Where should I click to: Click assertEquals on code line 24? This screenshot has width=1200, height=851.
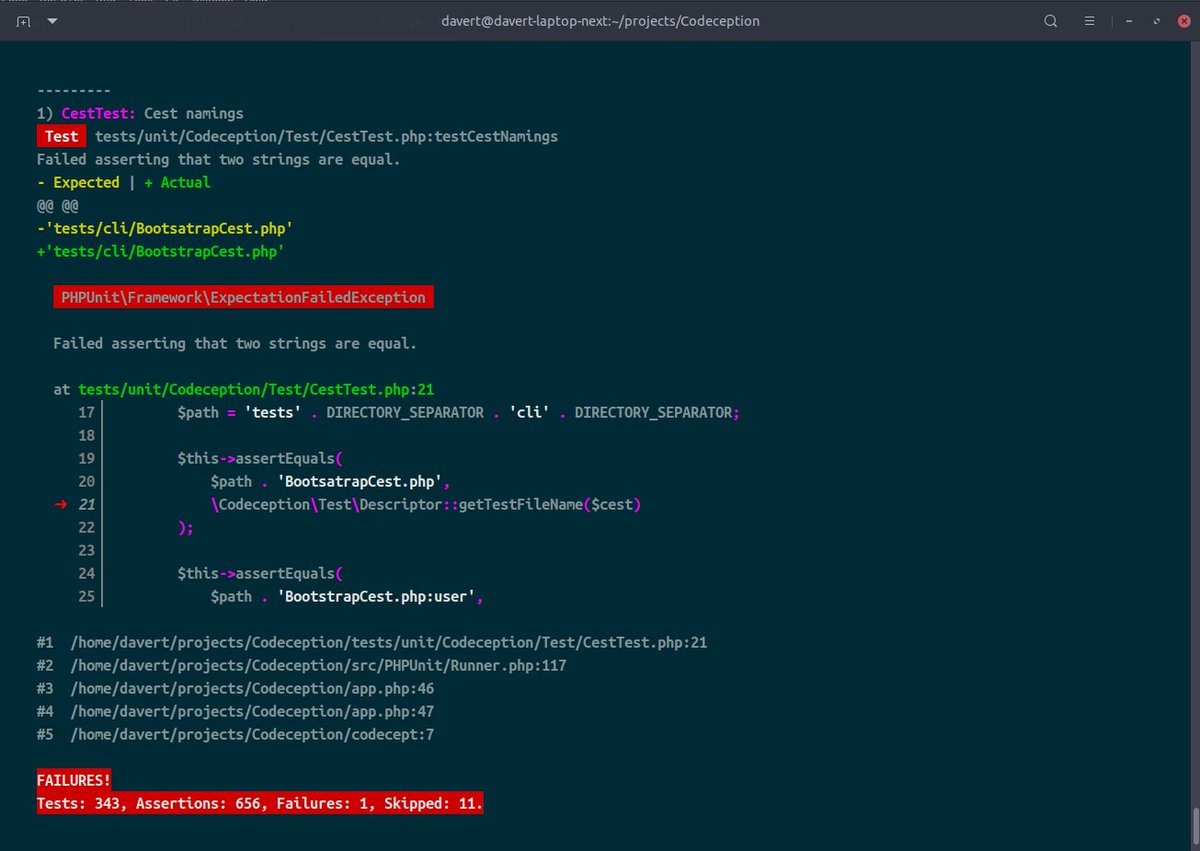coord(285,573)
